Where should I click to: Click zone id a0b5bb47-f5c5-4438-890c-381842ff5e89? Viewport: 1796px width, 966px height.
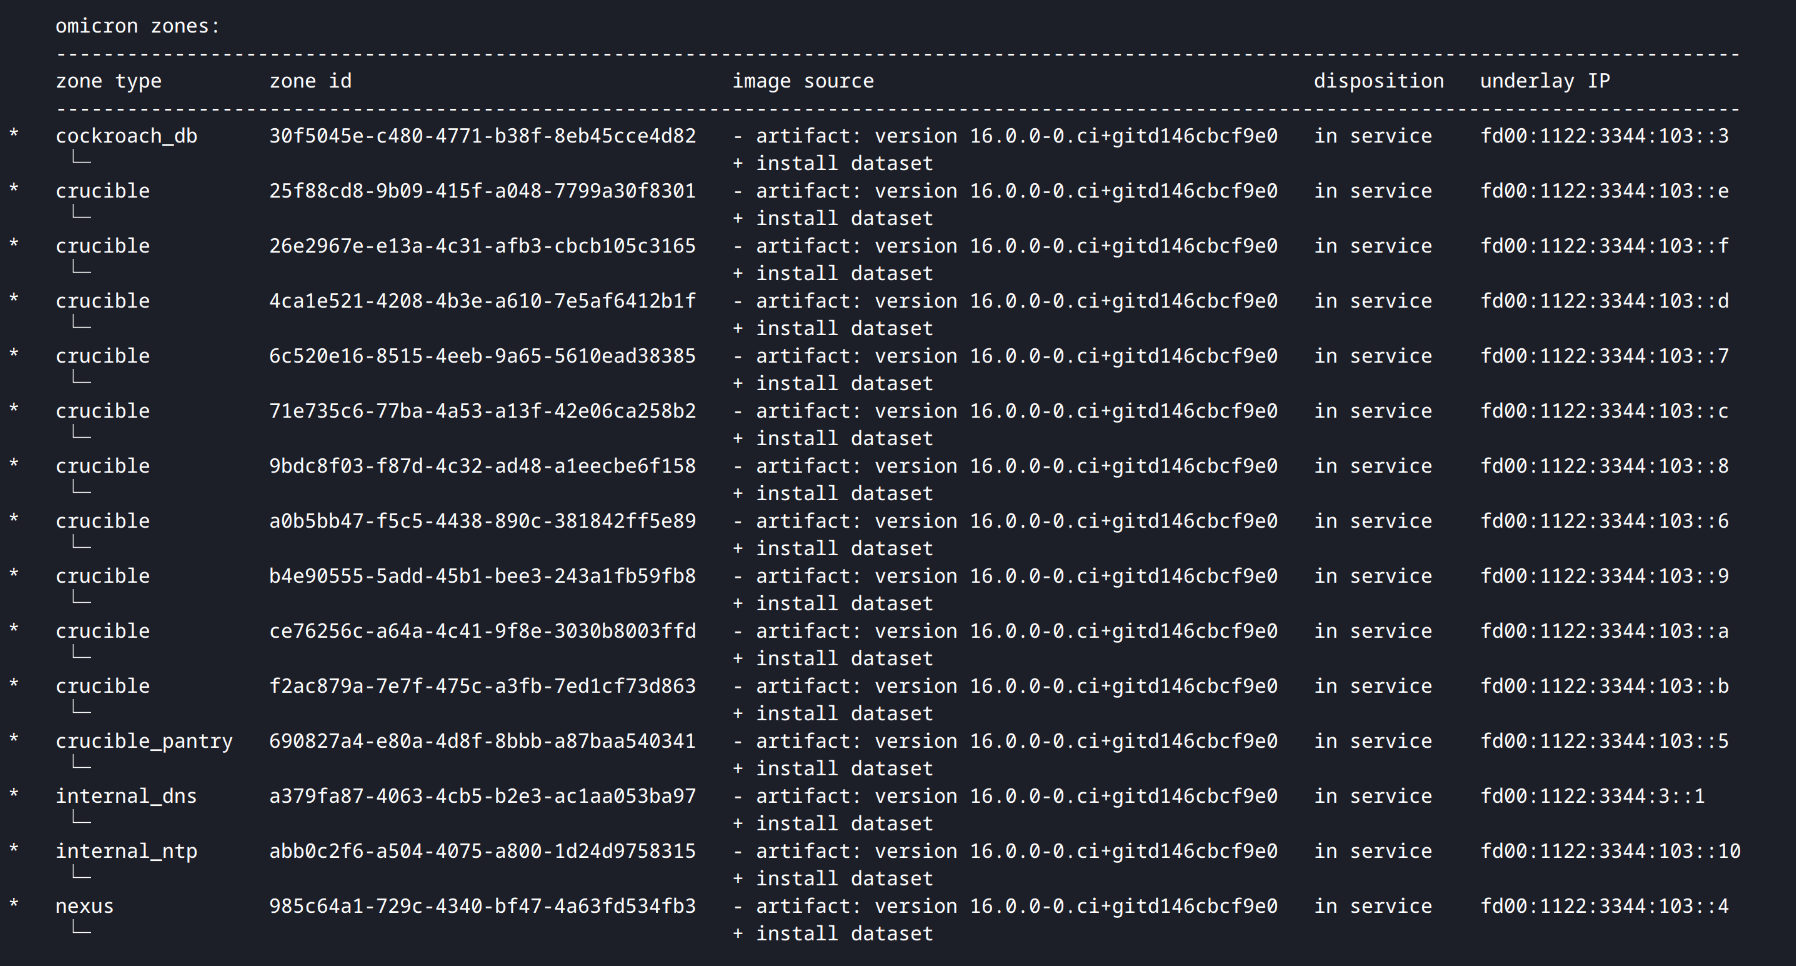click(482, 521)
